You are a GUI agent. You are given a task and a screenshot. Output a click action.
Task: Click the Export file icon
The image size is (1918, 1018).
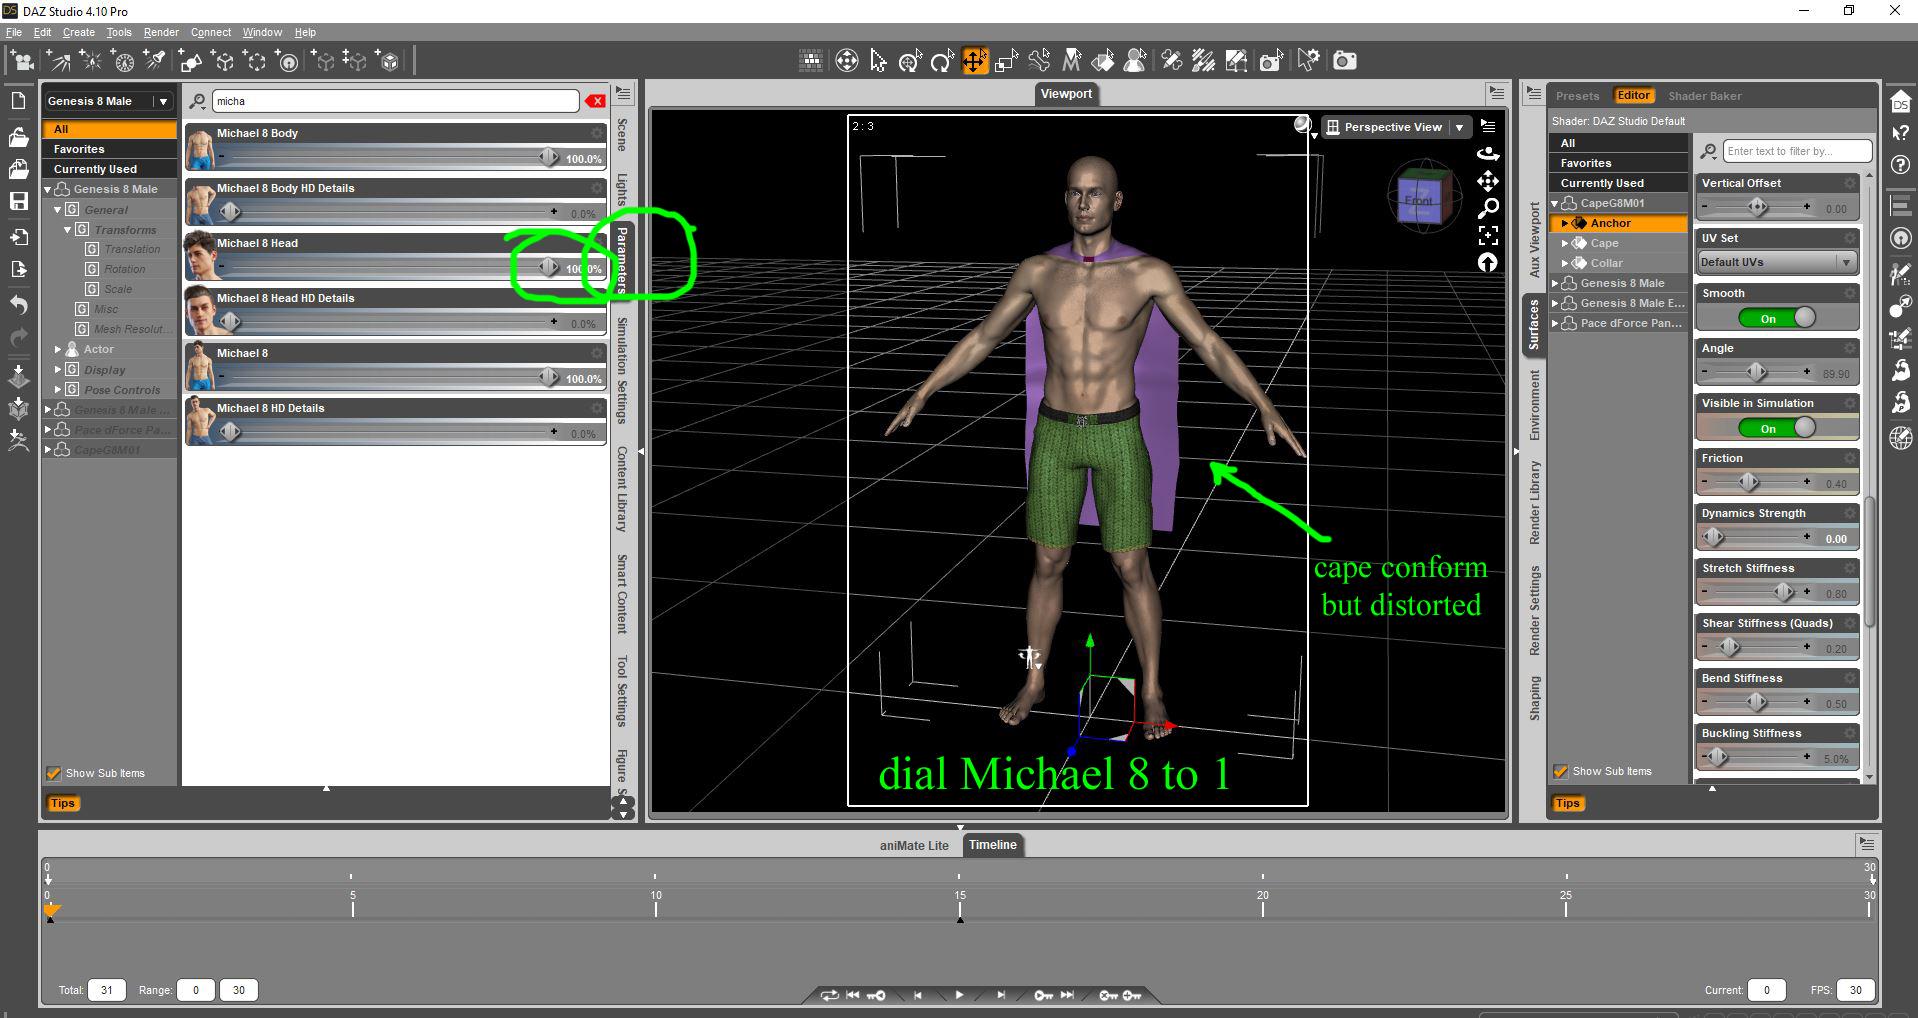point(18,269)
